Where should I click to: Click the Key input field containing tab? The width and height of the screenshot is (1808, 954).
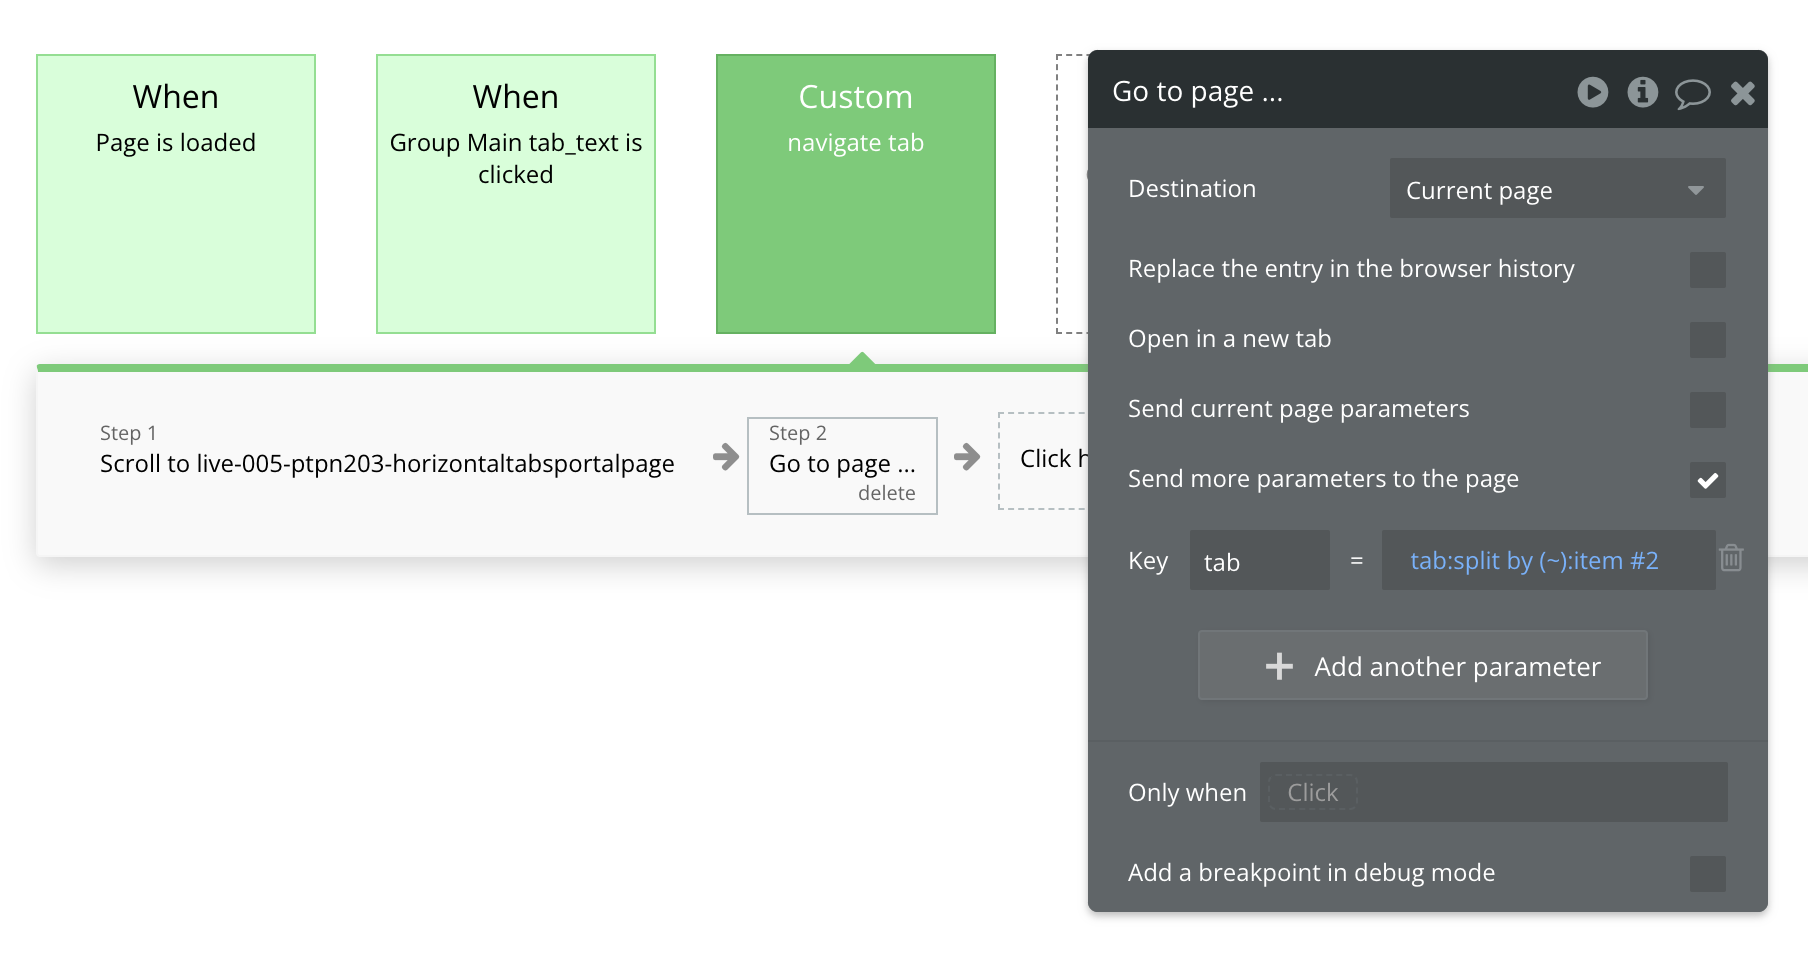click(1258, 561)
